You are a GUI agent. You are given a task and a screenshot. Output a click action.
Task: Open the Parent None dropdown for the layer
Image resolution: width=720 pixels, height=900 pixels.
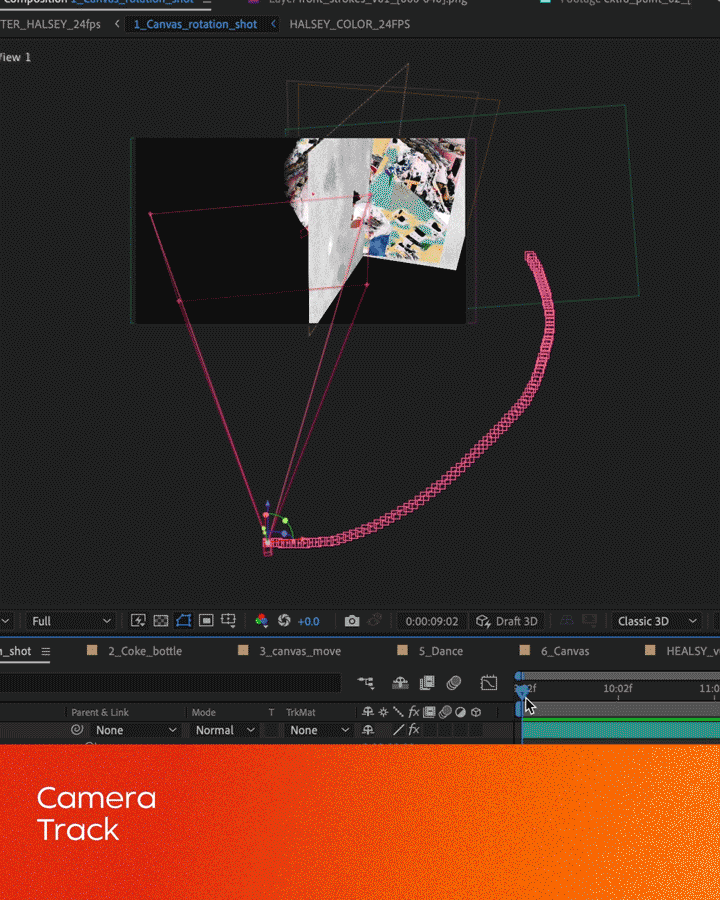coord(136,730)
